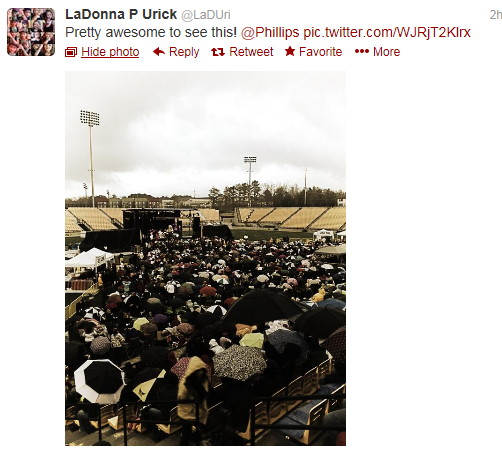Open the tweet's timestamp
Screen dimensions: 502x452
496,15
